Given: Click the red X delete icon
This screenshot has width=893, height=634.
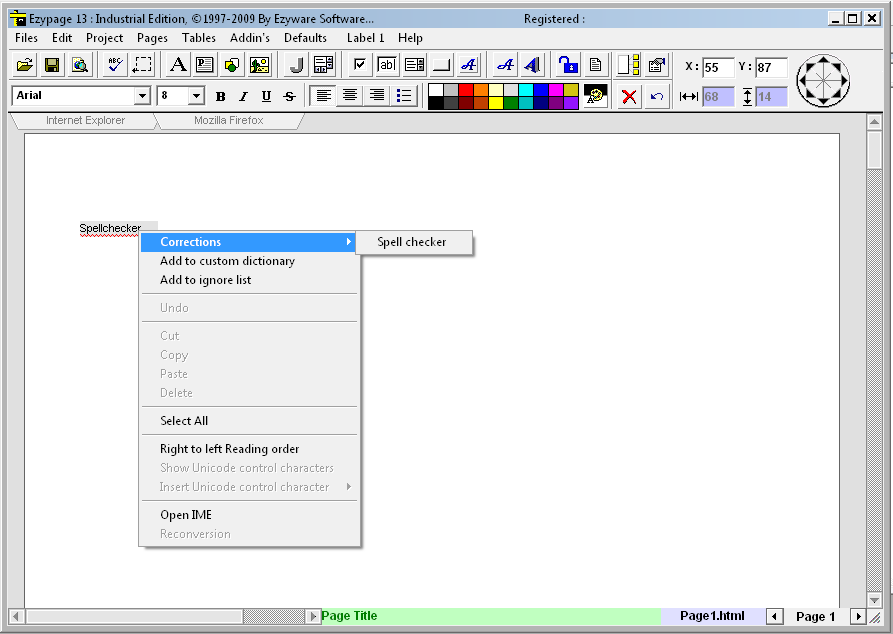Looking at the screenshot, I should pyautogui.click(x=629, y=96).
